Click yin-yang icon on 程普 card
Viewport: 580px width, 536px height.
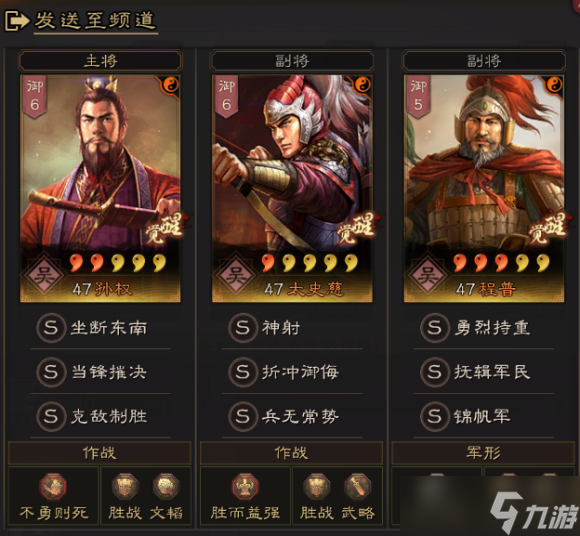coord(554,85)
